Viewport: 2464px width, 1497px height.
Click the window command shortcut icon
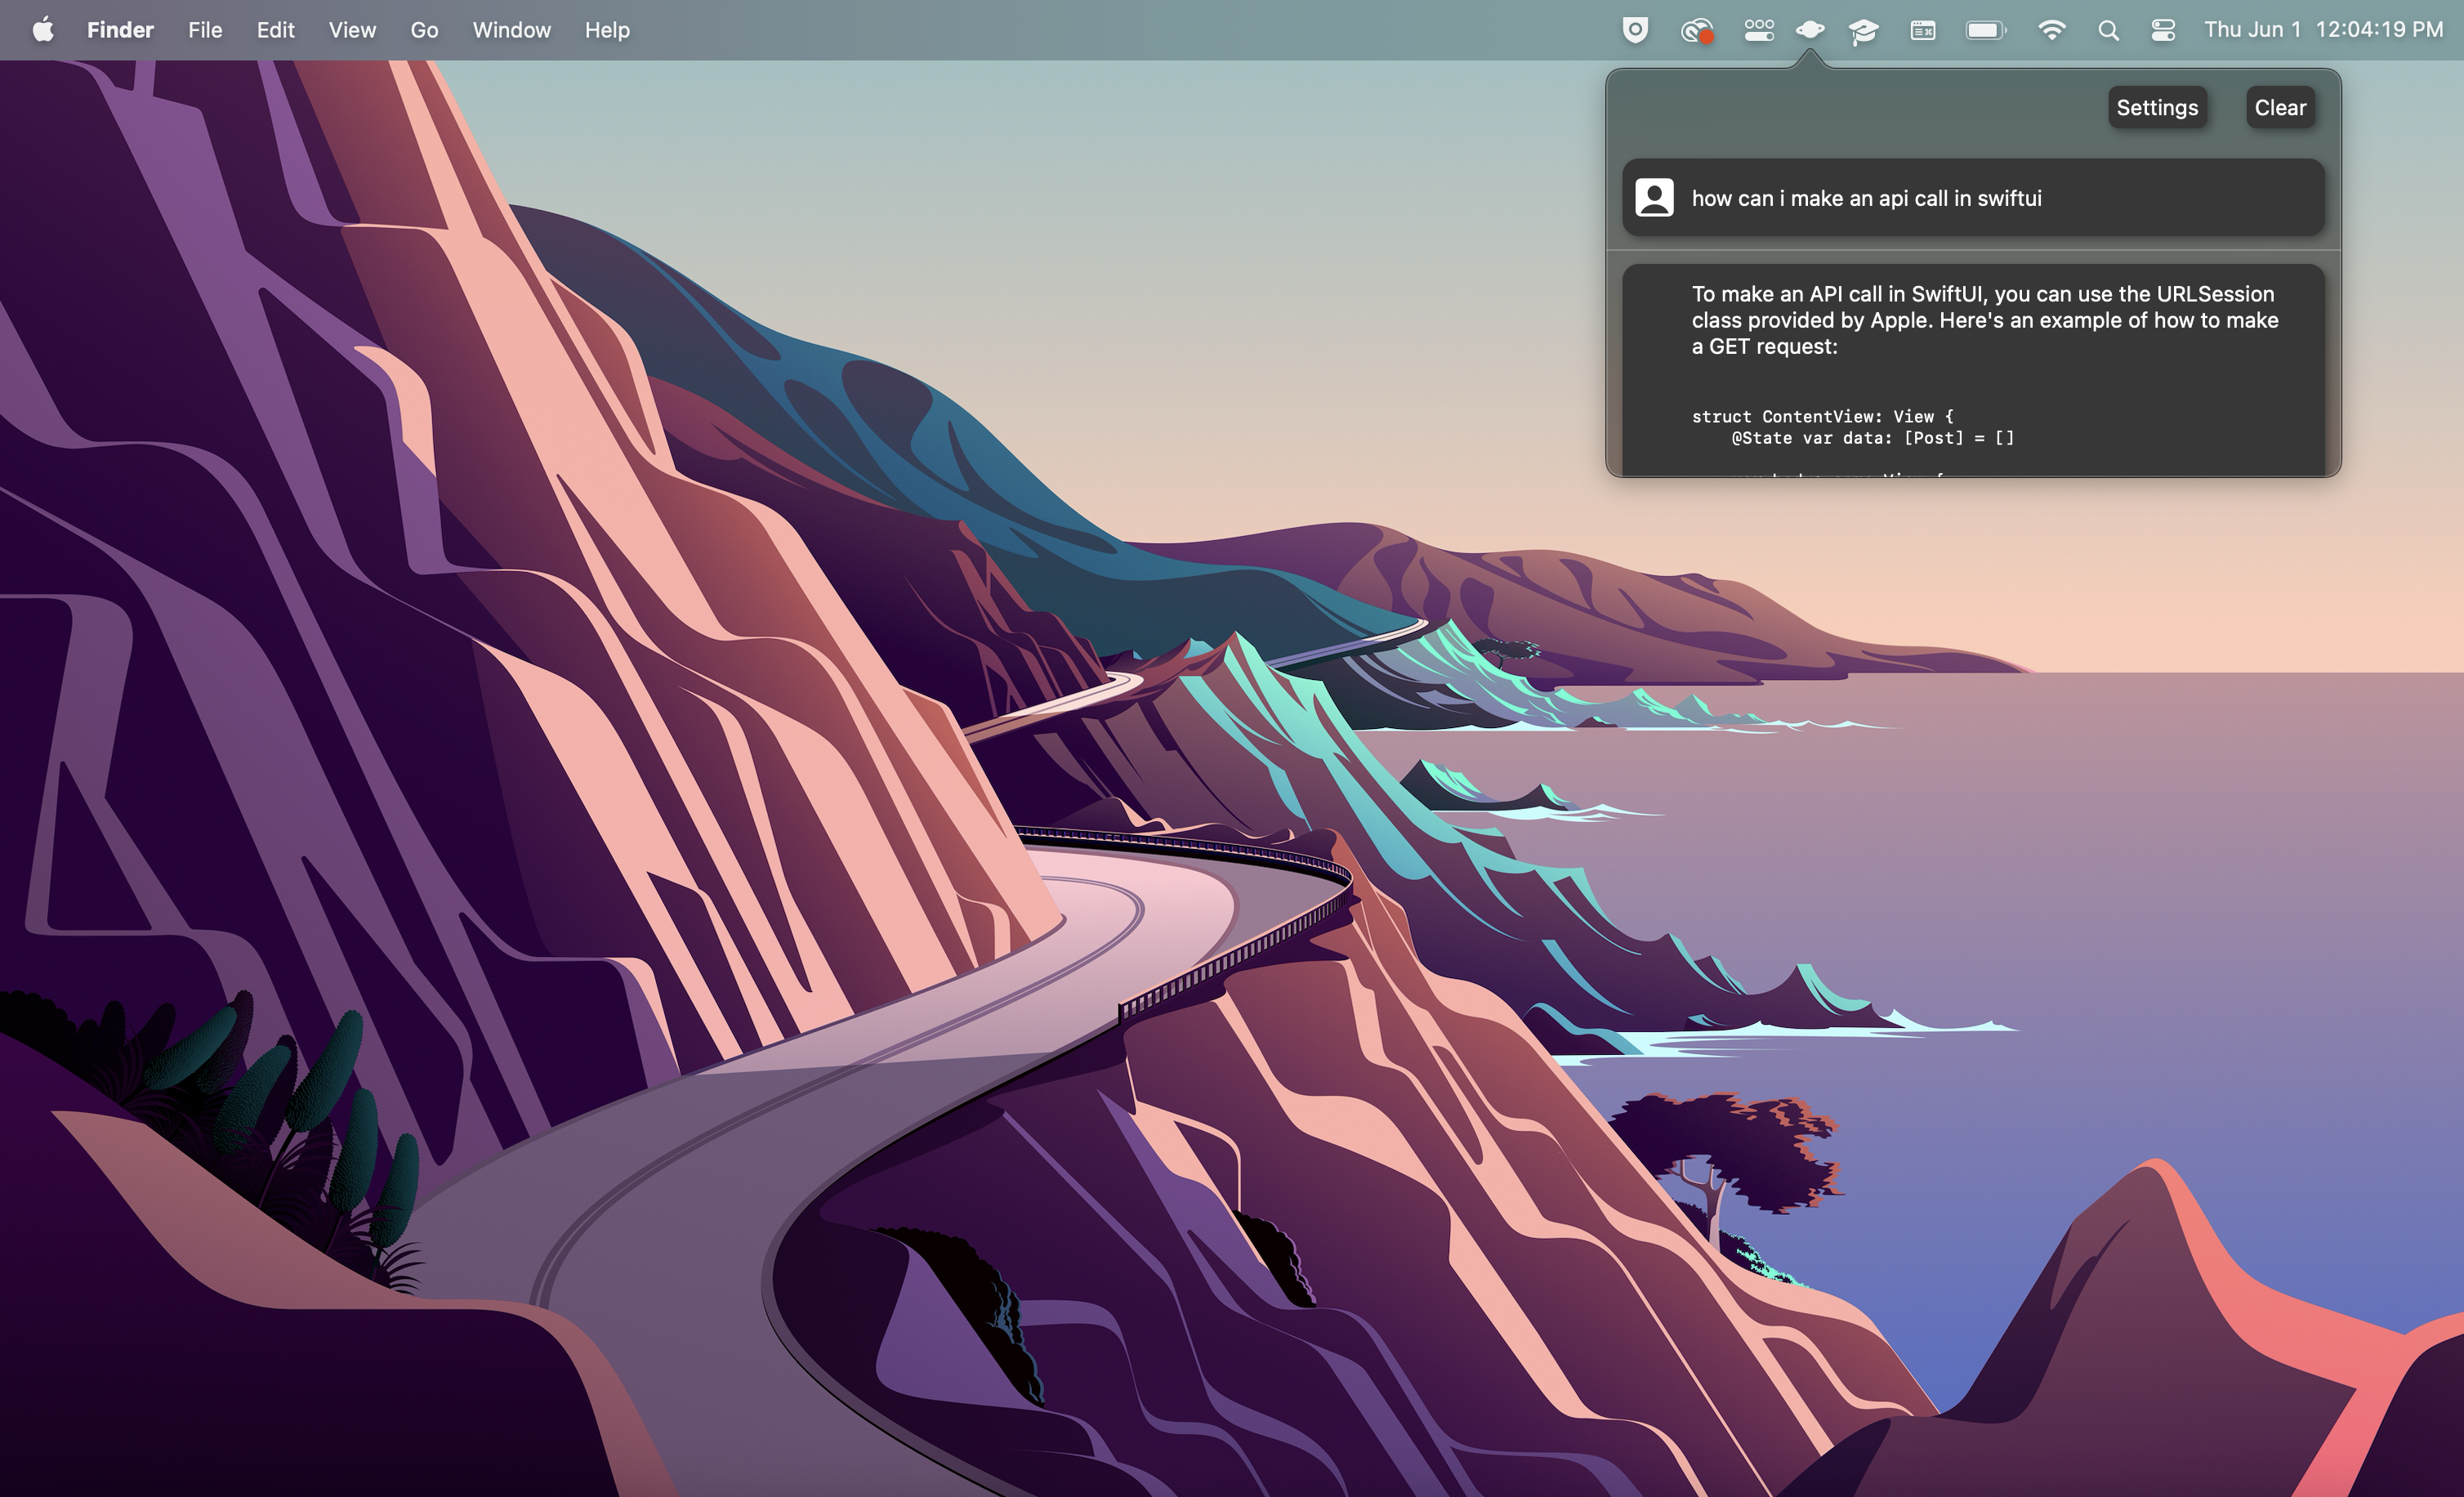1922,30
